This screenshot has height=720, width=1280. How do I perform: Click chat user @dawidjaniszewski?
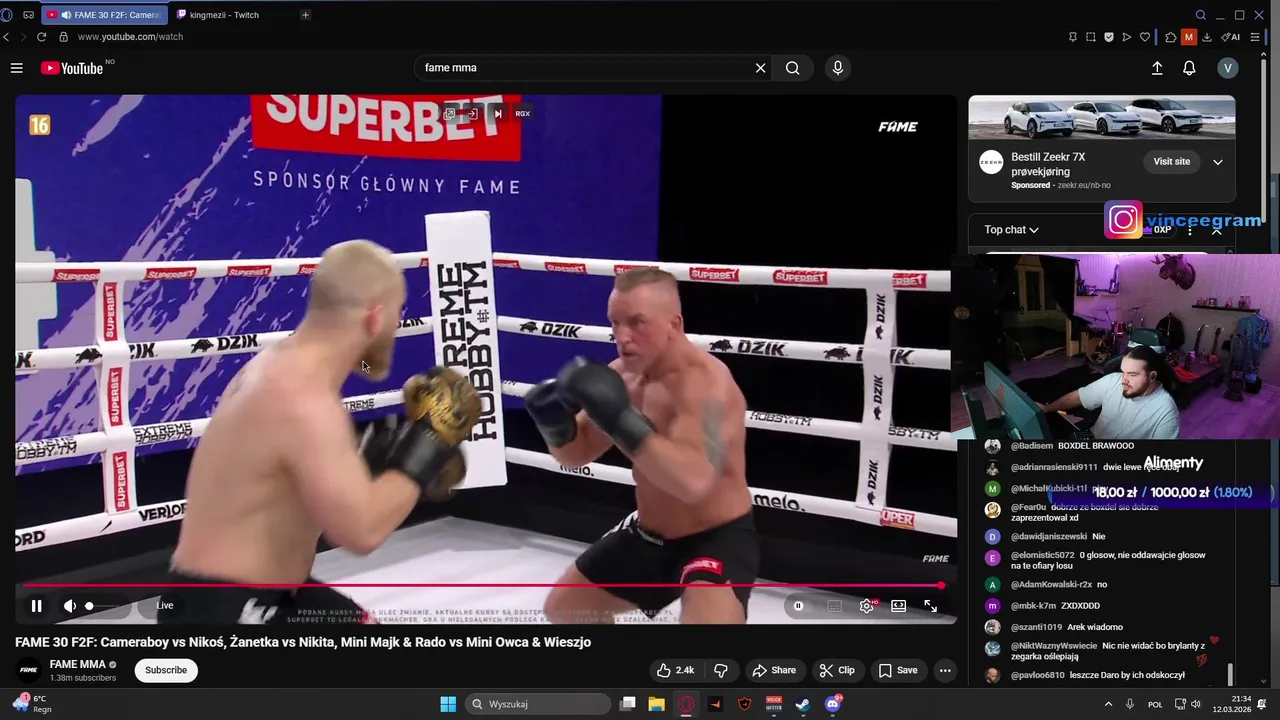(1049, 537)
